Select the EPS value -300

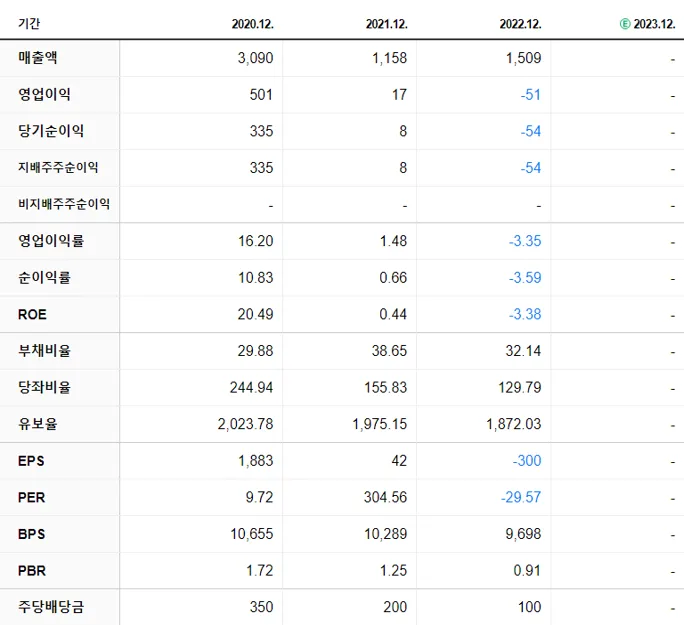point(527,461)
